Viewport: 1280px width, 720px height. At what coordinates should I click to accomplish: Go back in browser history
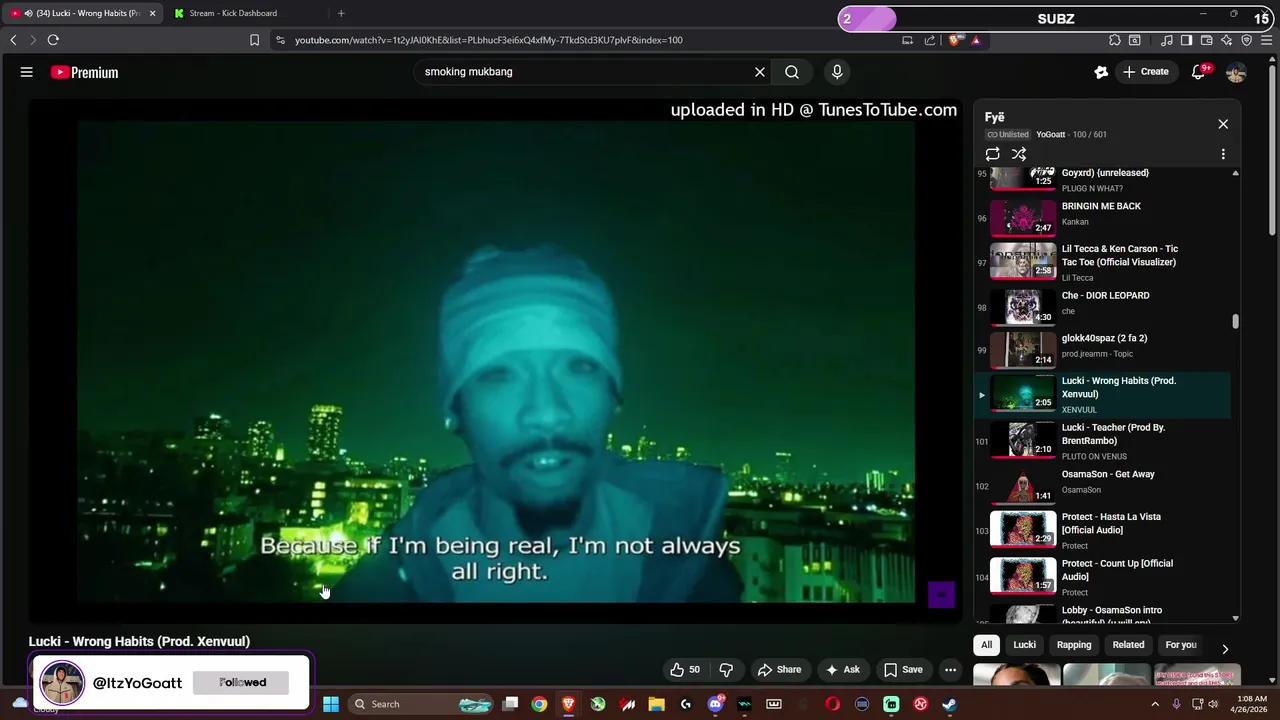pyautogui.click(x=13, y=40)
